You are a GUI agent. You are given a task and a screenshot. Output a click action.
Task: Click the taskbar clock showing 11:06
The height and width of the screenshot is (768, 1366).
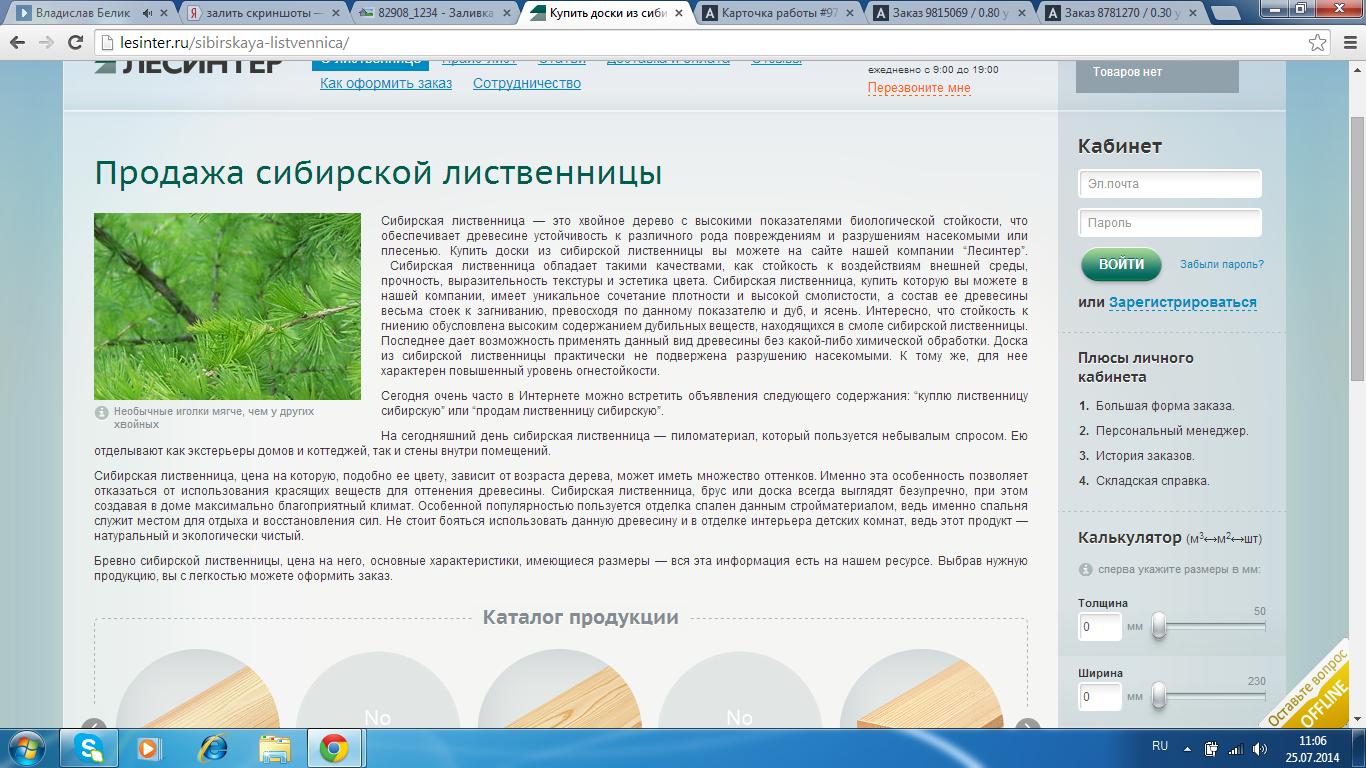click(x=1312, y=748)
